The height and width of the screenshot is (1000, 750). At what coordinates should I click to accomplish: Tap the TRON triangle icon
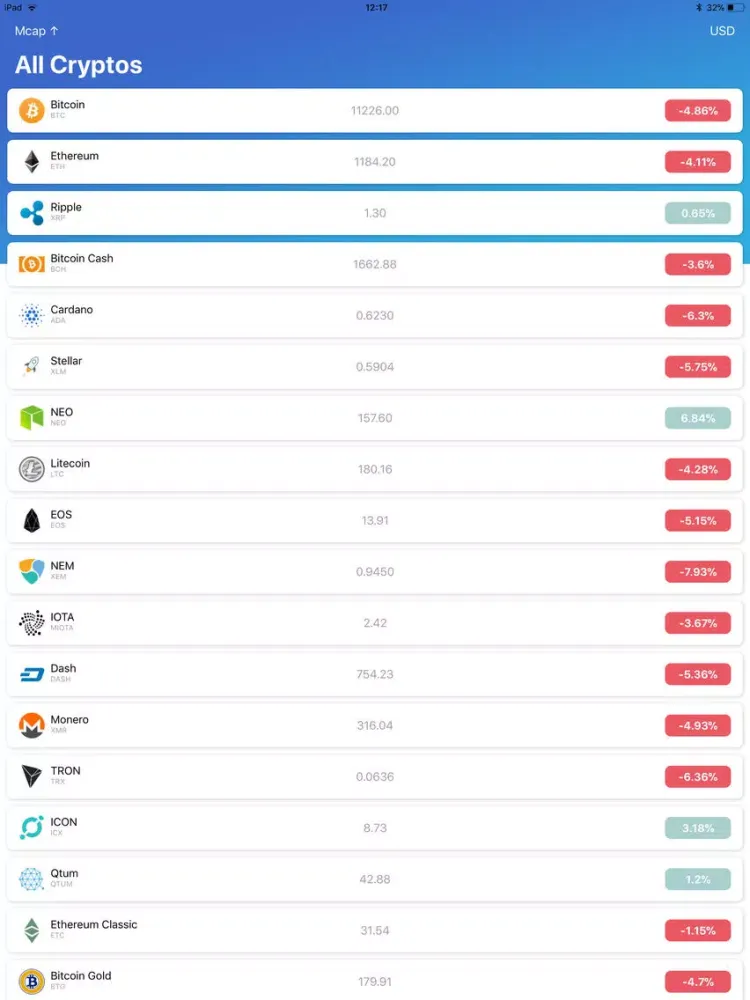pyautogui.click(x=32, y=776)
